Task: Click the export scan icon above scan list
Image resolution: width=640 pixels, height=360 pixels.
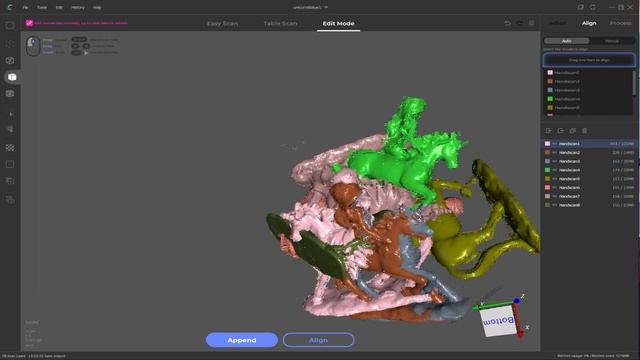Action: click(560, 131)
